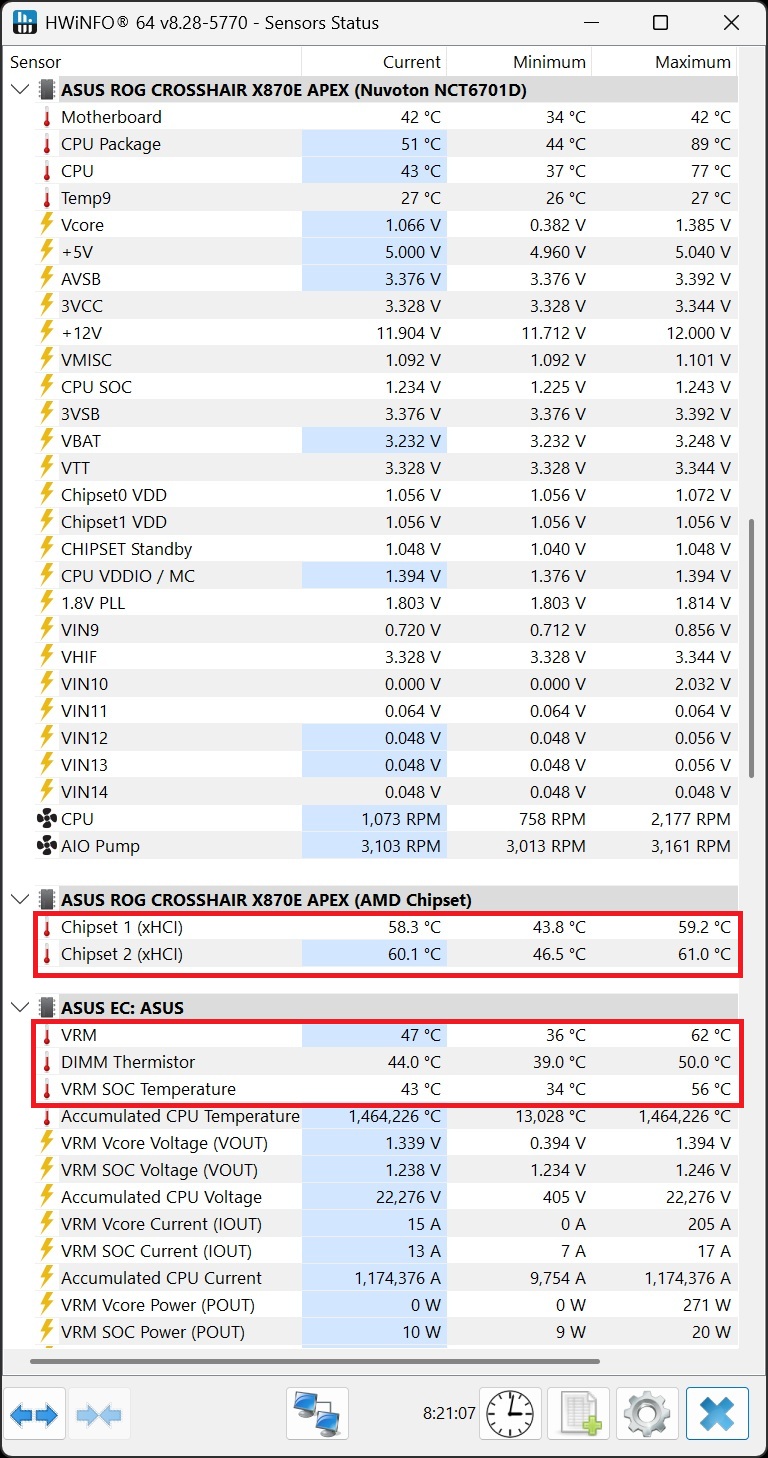Click the clock icon to reset timer
The height and width of the screenshot is (1458, 768).
[510, 1413]
